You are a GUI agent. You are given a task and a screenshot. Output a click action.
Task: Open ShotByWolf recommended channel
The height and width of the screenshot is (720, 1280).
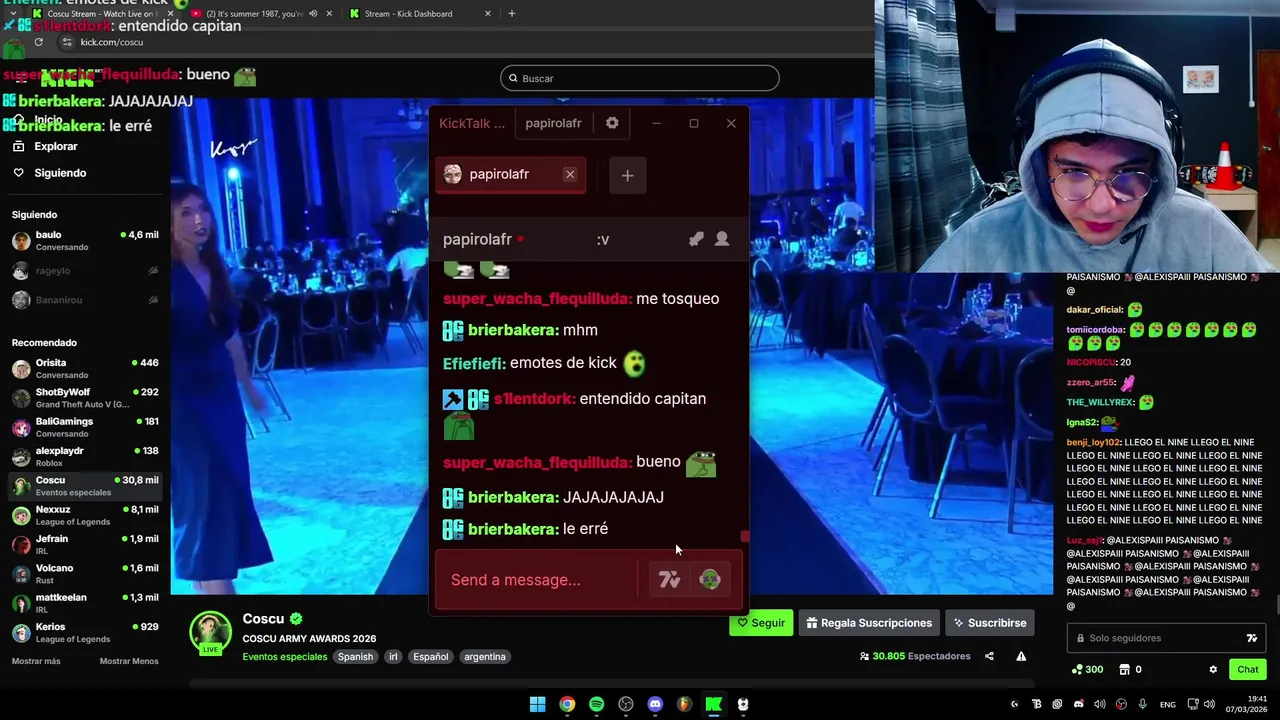click(85, 398)
